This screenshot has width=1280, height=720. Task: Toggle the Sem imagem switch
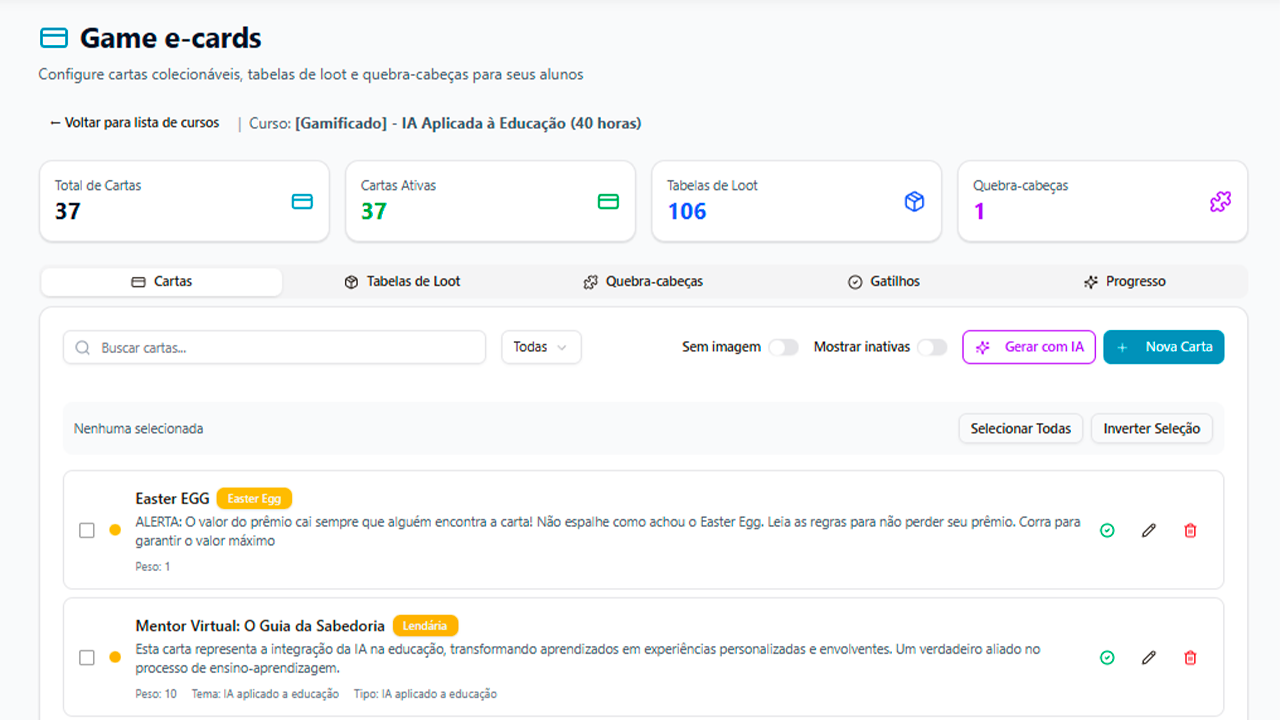783,347
